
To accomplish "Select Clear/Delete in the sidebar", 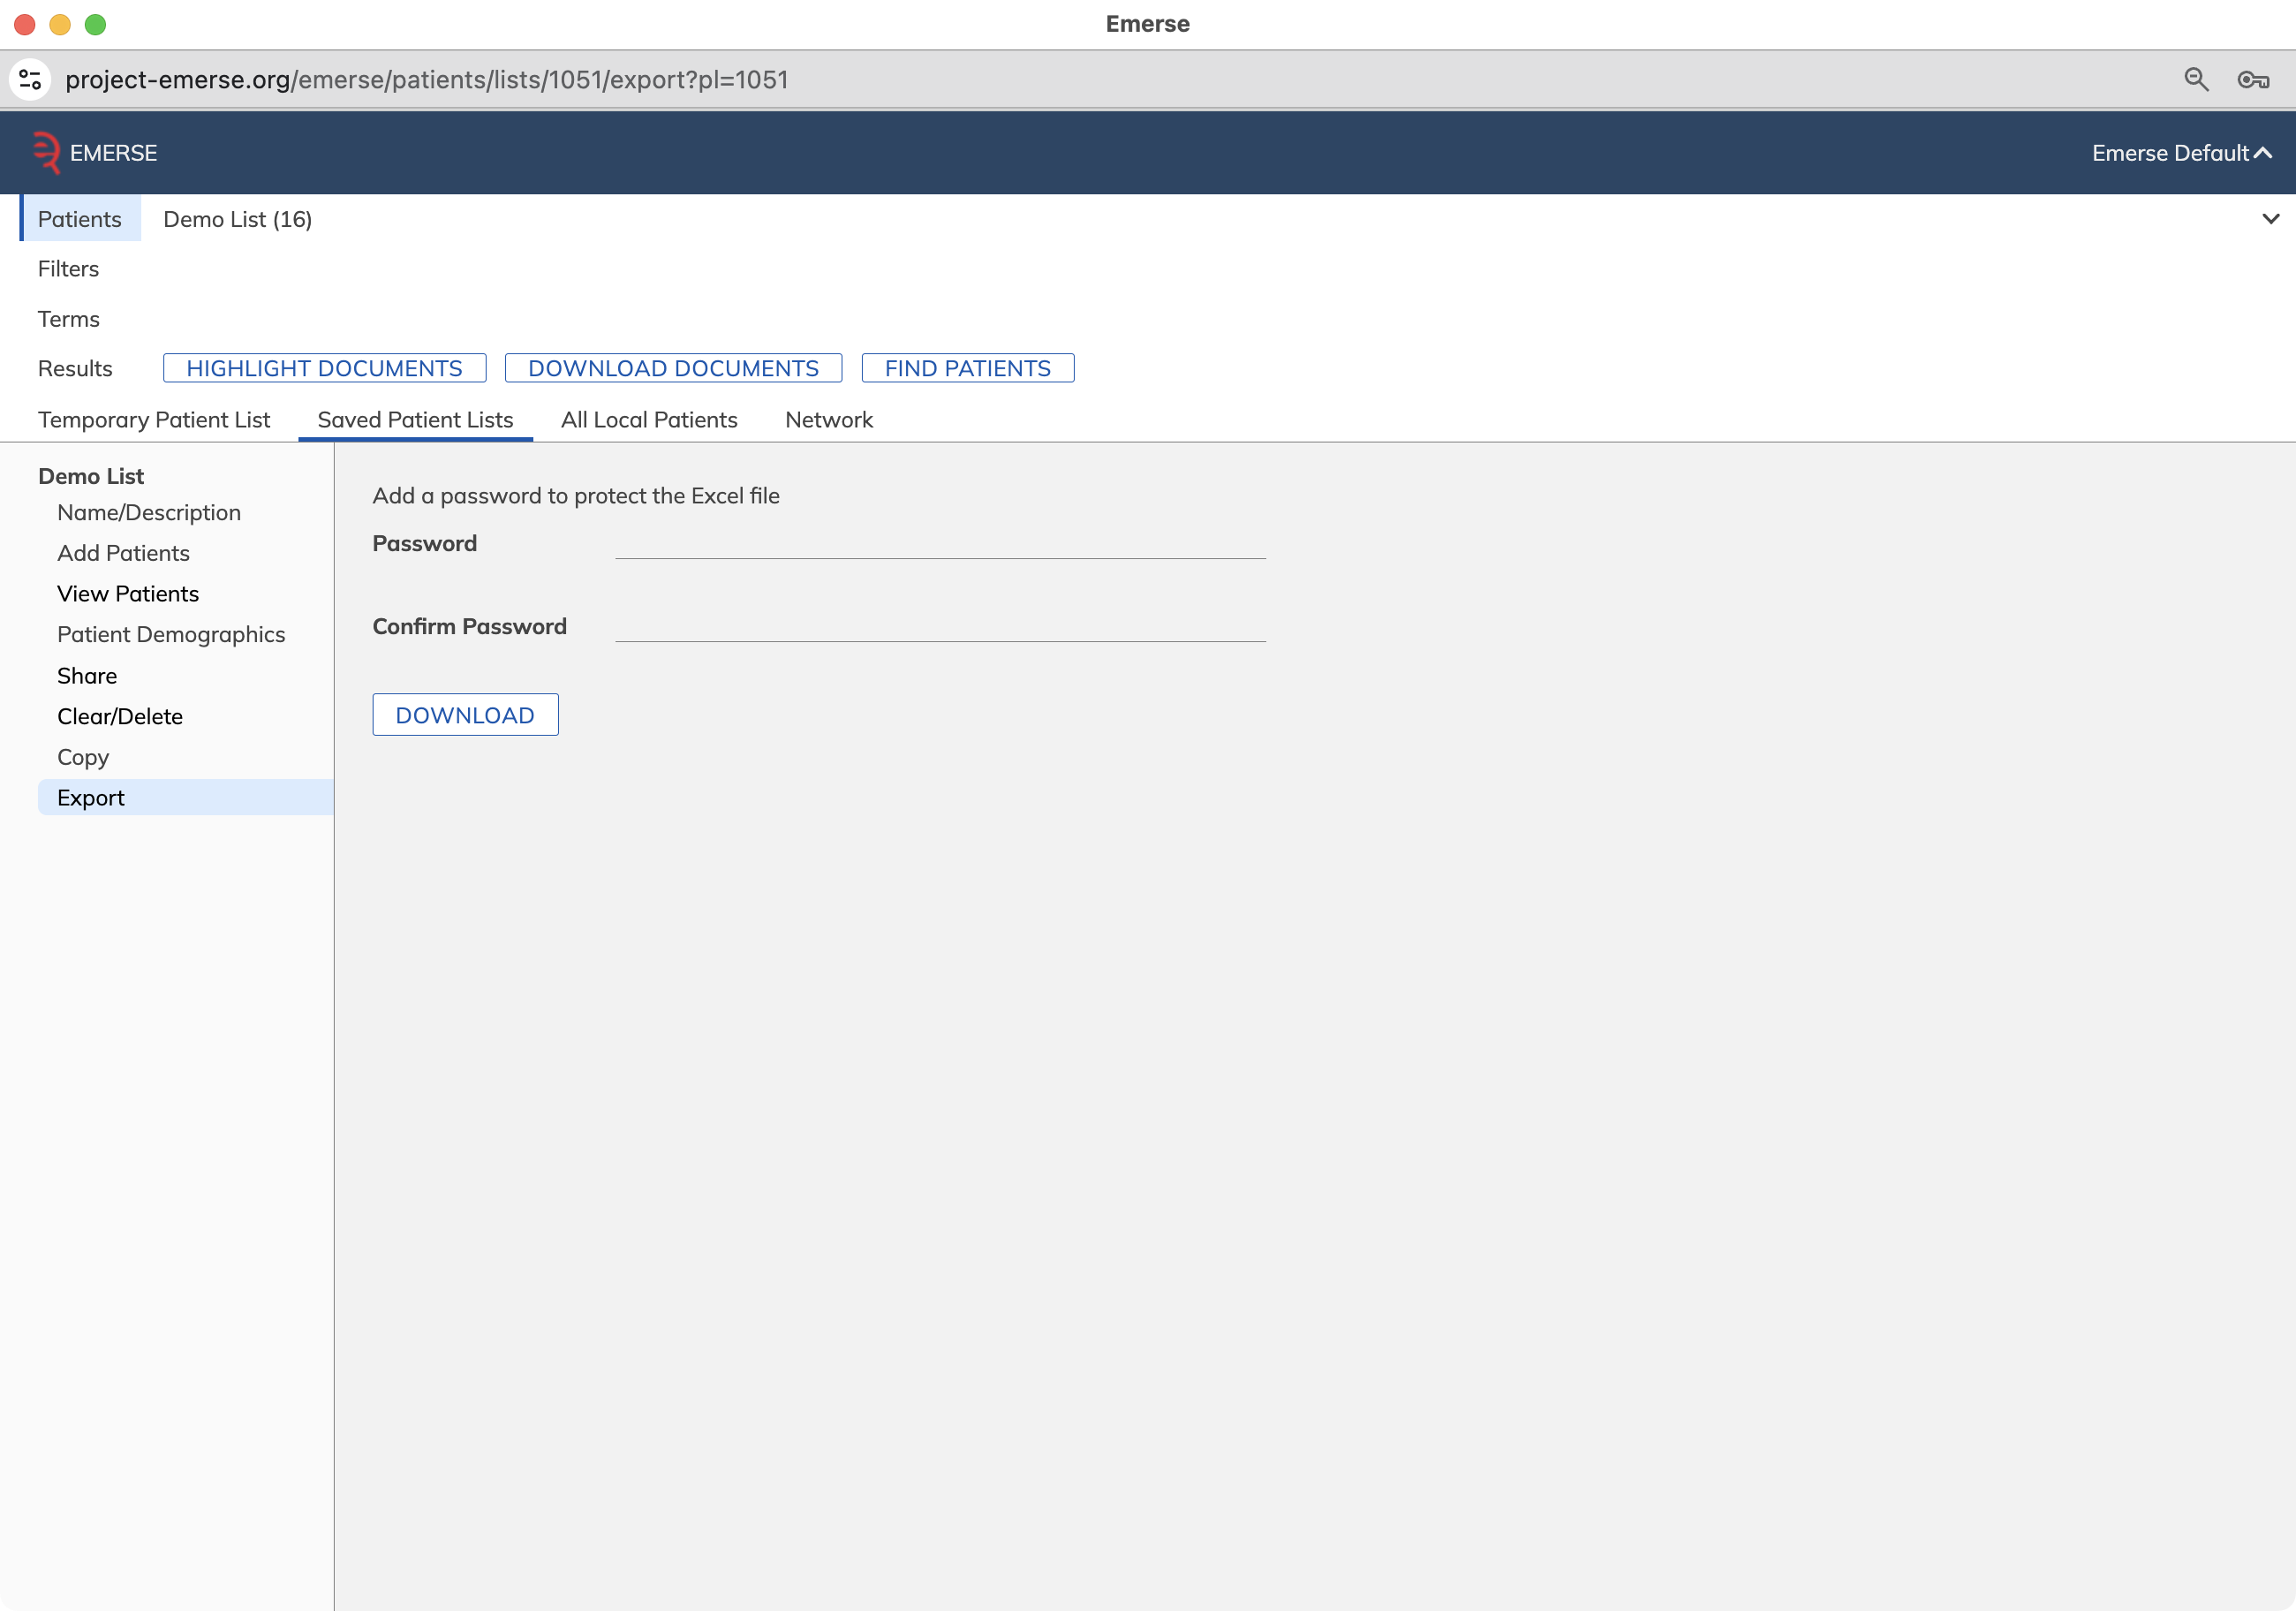I will pos(120,717).
